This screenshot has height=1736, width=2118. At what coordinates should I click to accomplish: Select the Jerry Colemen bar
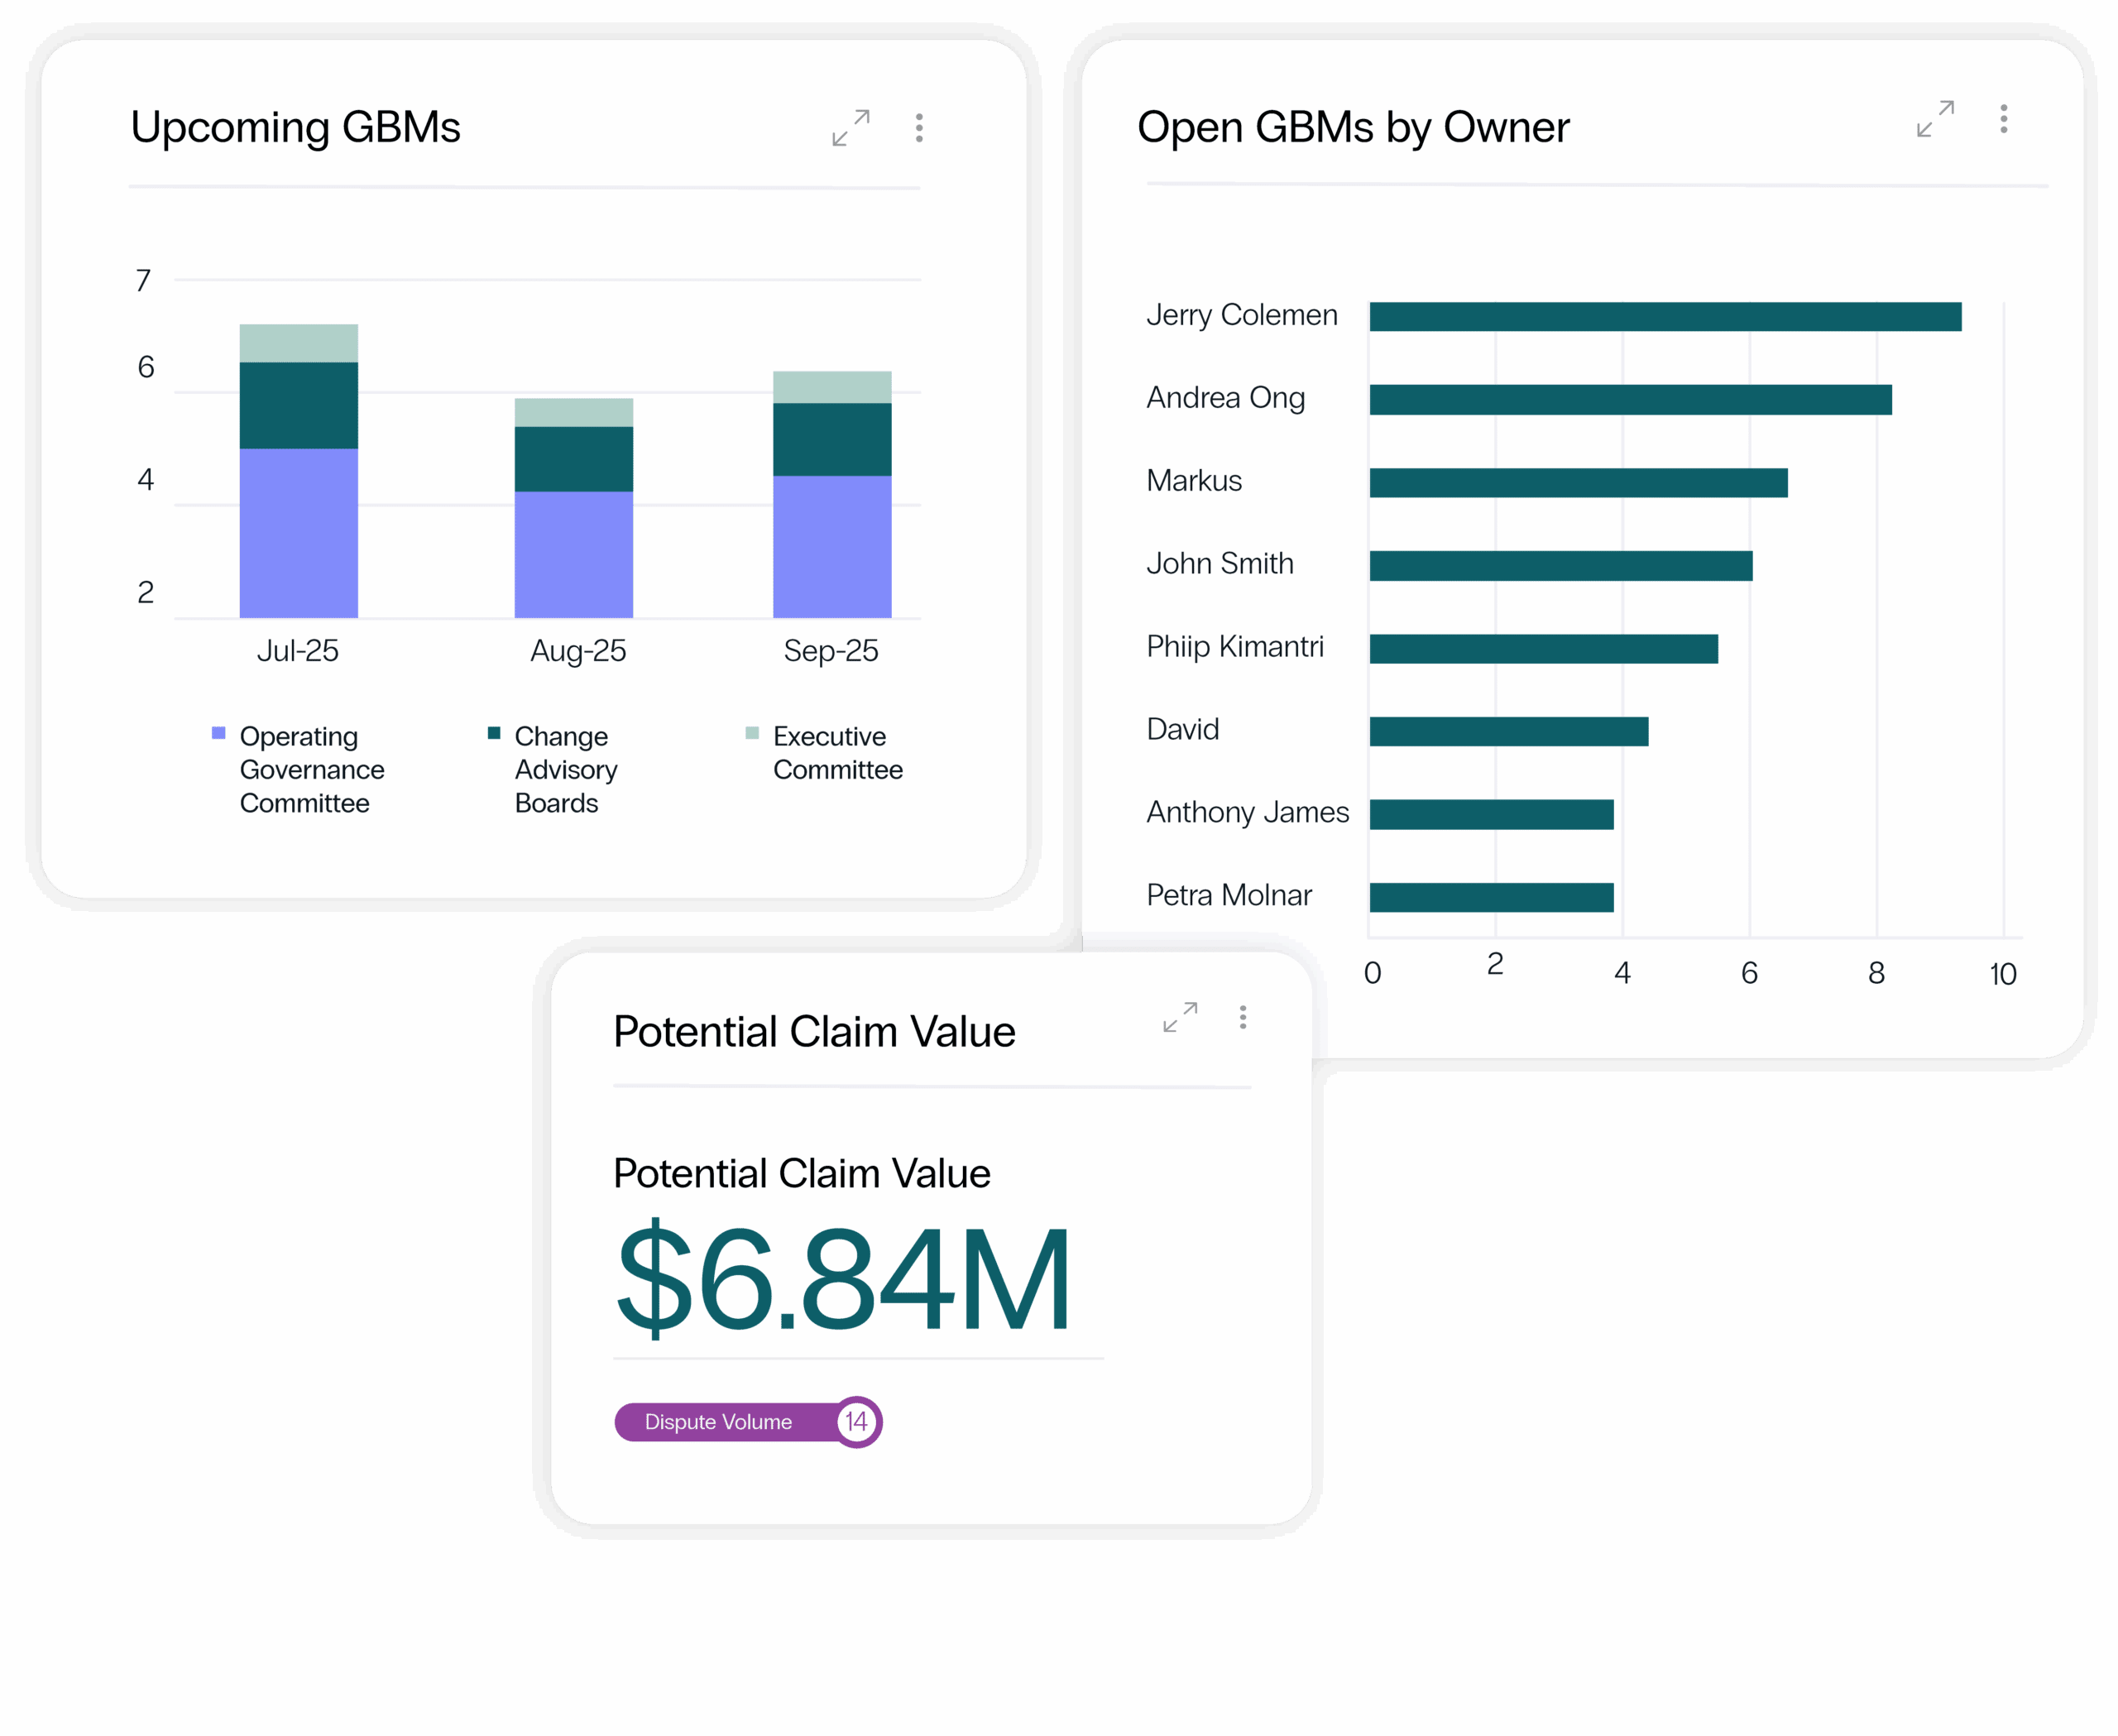1666,317
